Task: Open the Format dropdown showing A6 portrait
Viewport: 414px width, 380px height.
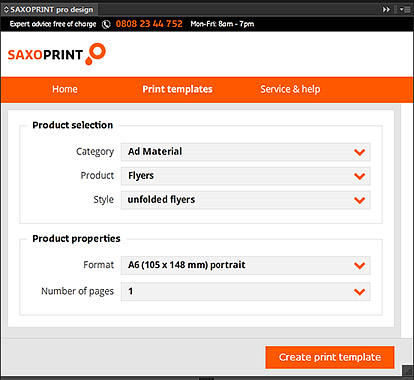Action: (x=246, y=265)
